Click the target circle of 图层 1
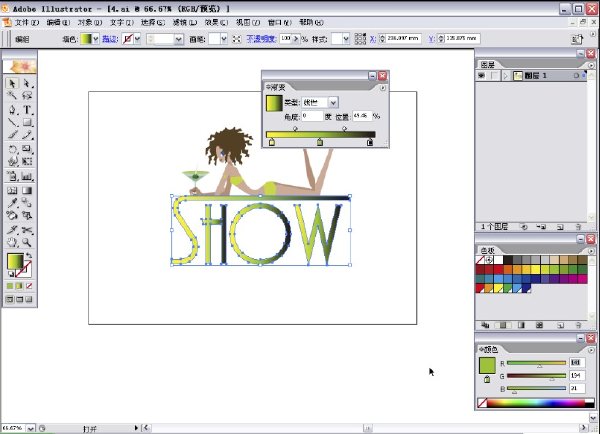600x434 pixels. coord(576,76)
